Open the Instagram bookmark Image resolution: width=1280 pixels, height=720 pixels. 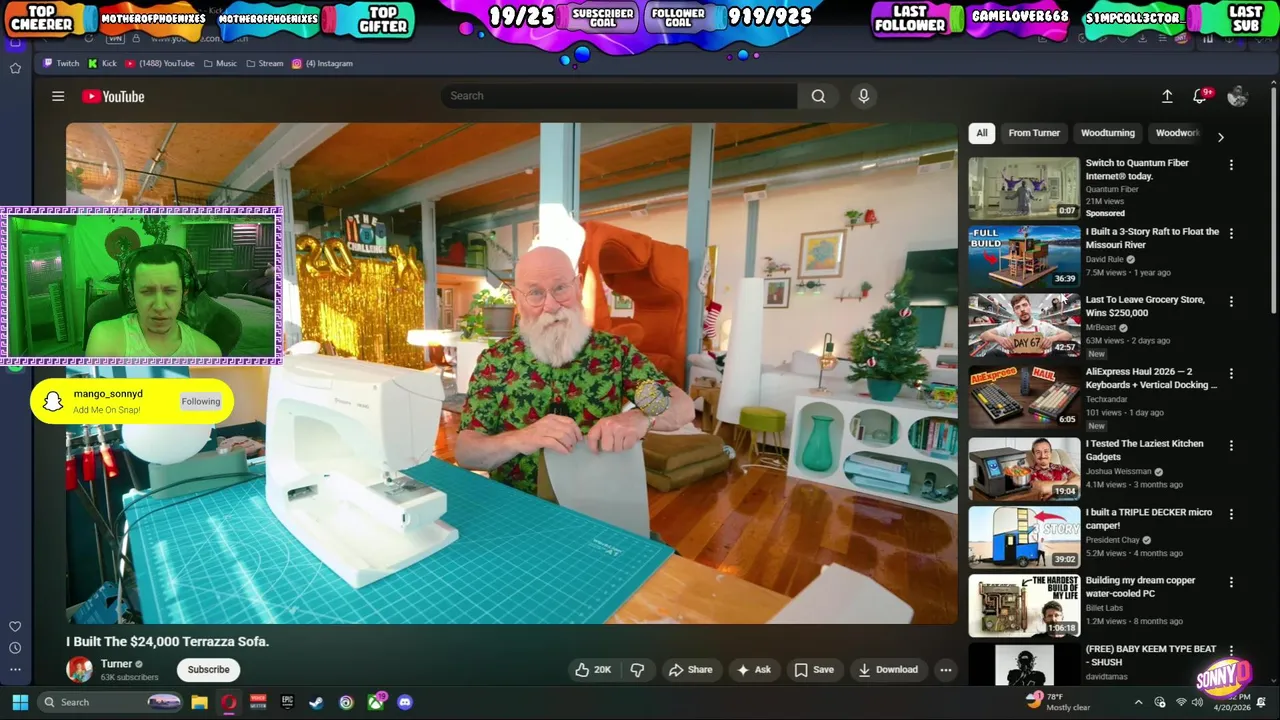point(322,63)
